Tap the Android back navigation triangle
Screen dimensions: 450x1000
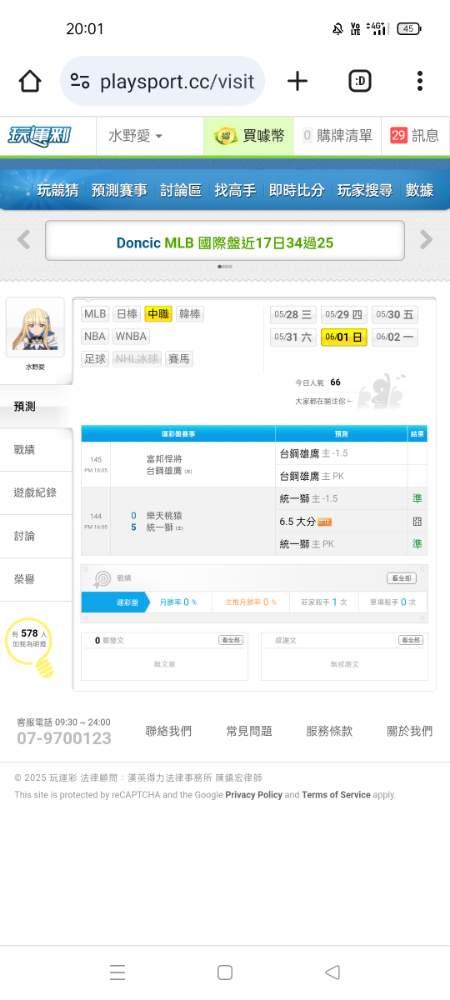[332, 972]
